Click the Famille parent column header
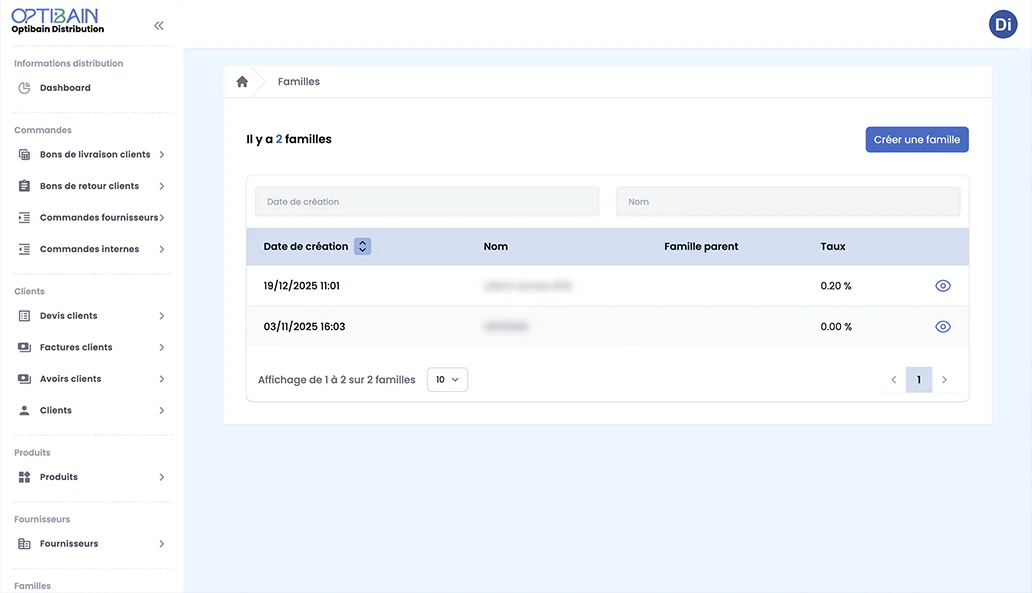This screenshot has height=593, width=1032. pos(701,246)
